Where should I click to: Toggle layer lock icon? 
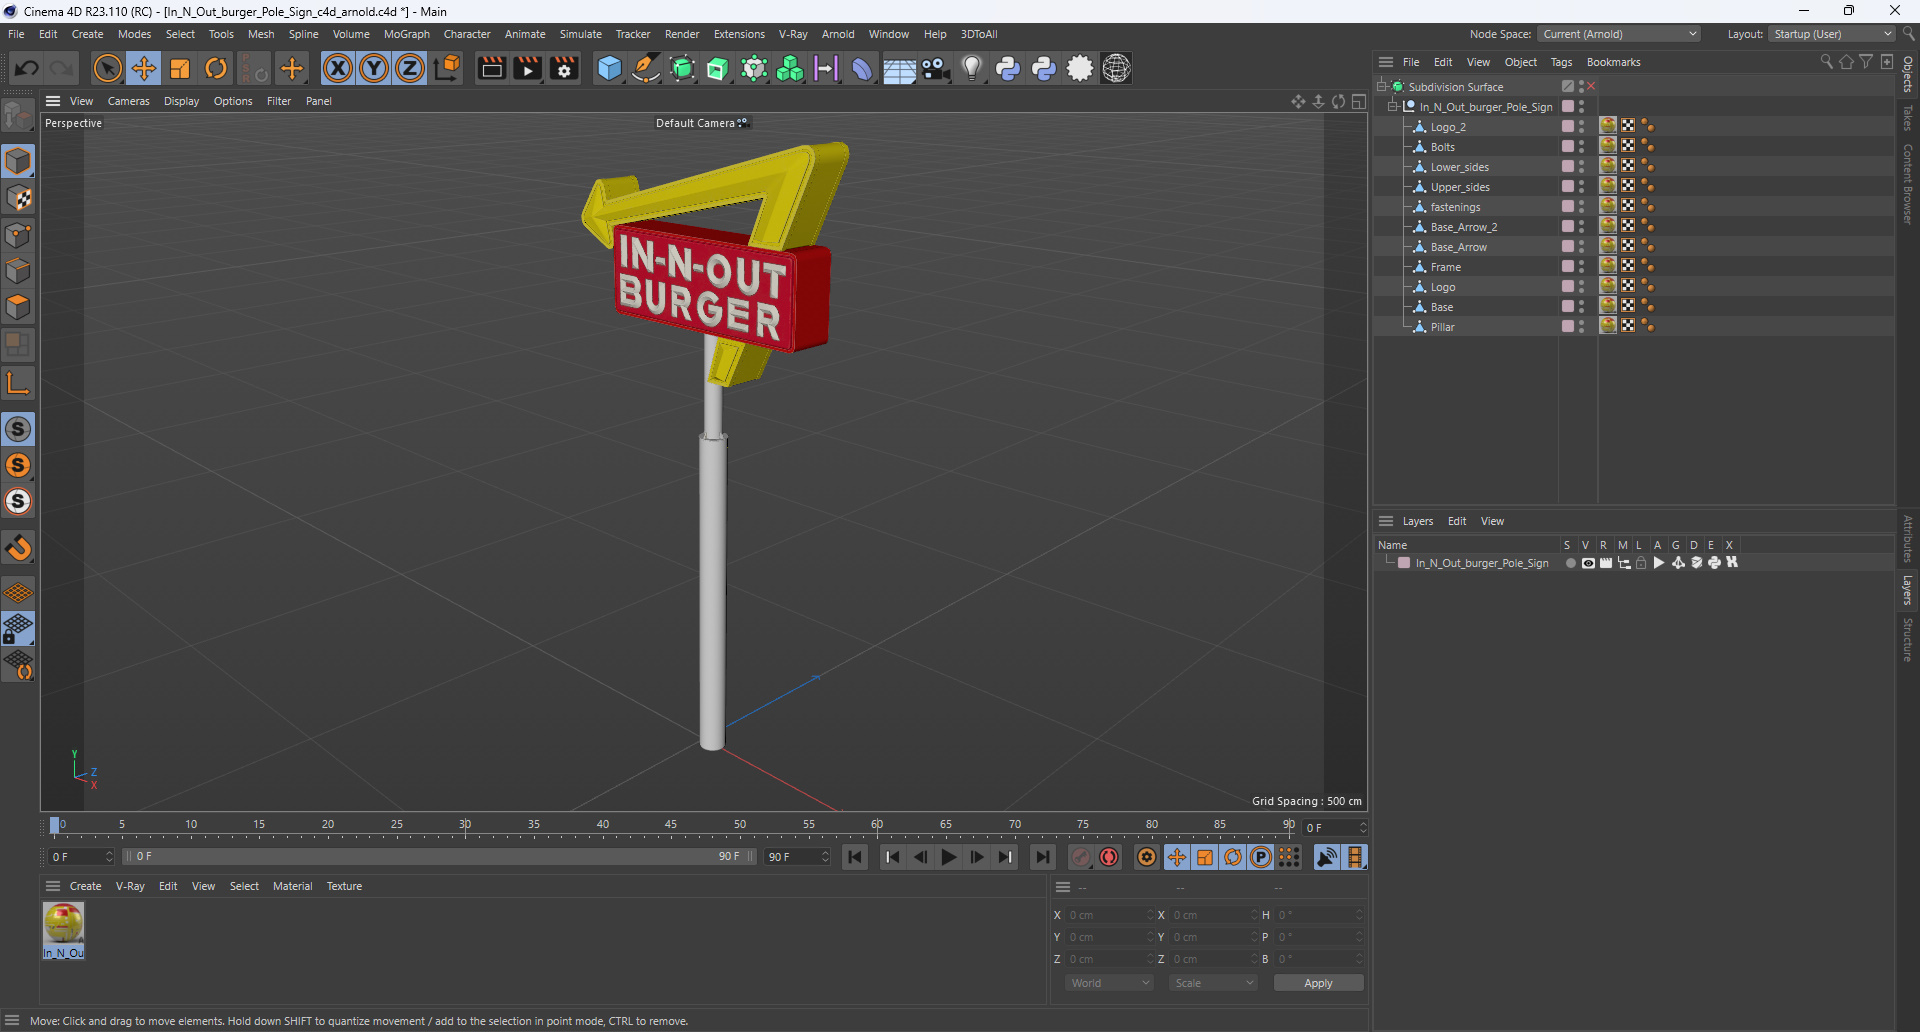[x=1641, y=563]
